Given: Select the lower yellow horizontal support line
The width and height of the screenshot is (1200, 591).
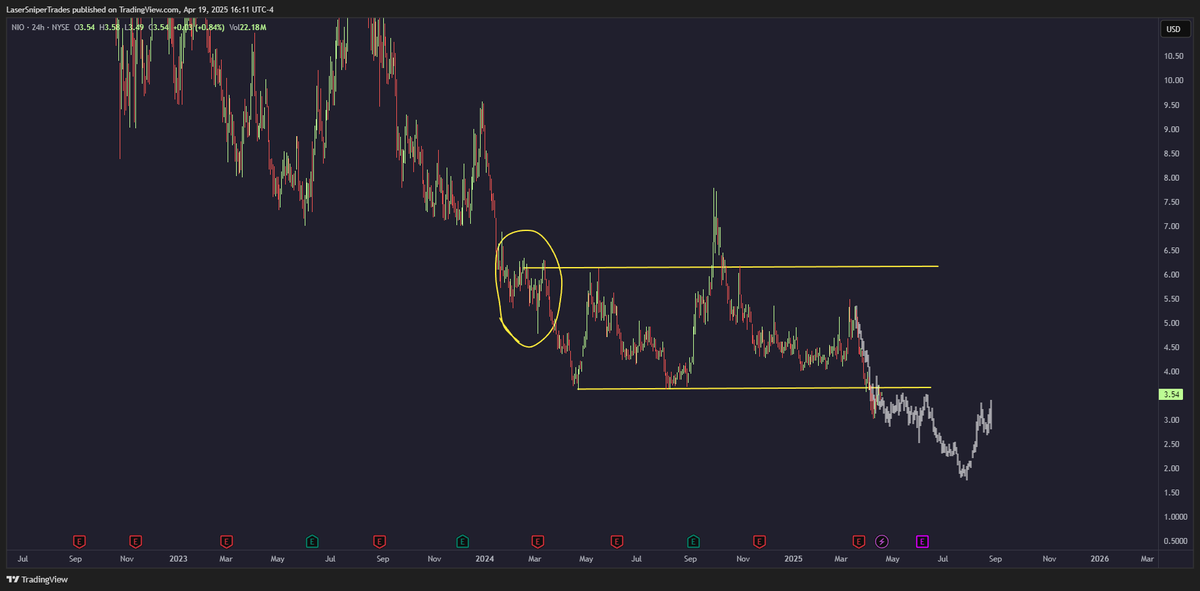Looking at the screenshot, I should coord(754,388).
